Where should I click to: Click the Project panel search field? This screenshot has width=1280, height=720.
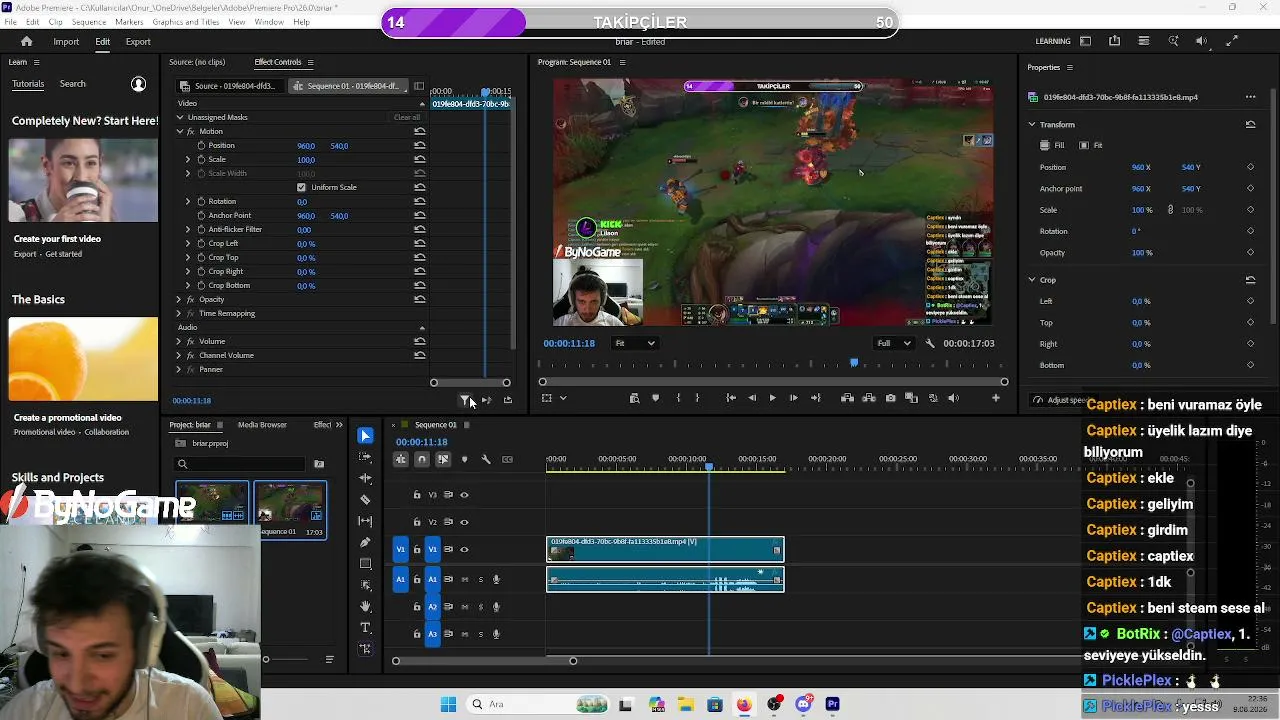[240, 464]
